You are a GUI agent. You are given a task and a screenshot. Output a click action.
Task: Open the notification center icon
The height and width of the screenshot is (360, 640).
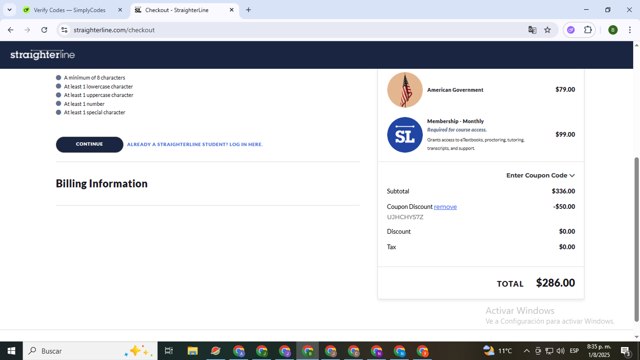point(625,351)
